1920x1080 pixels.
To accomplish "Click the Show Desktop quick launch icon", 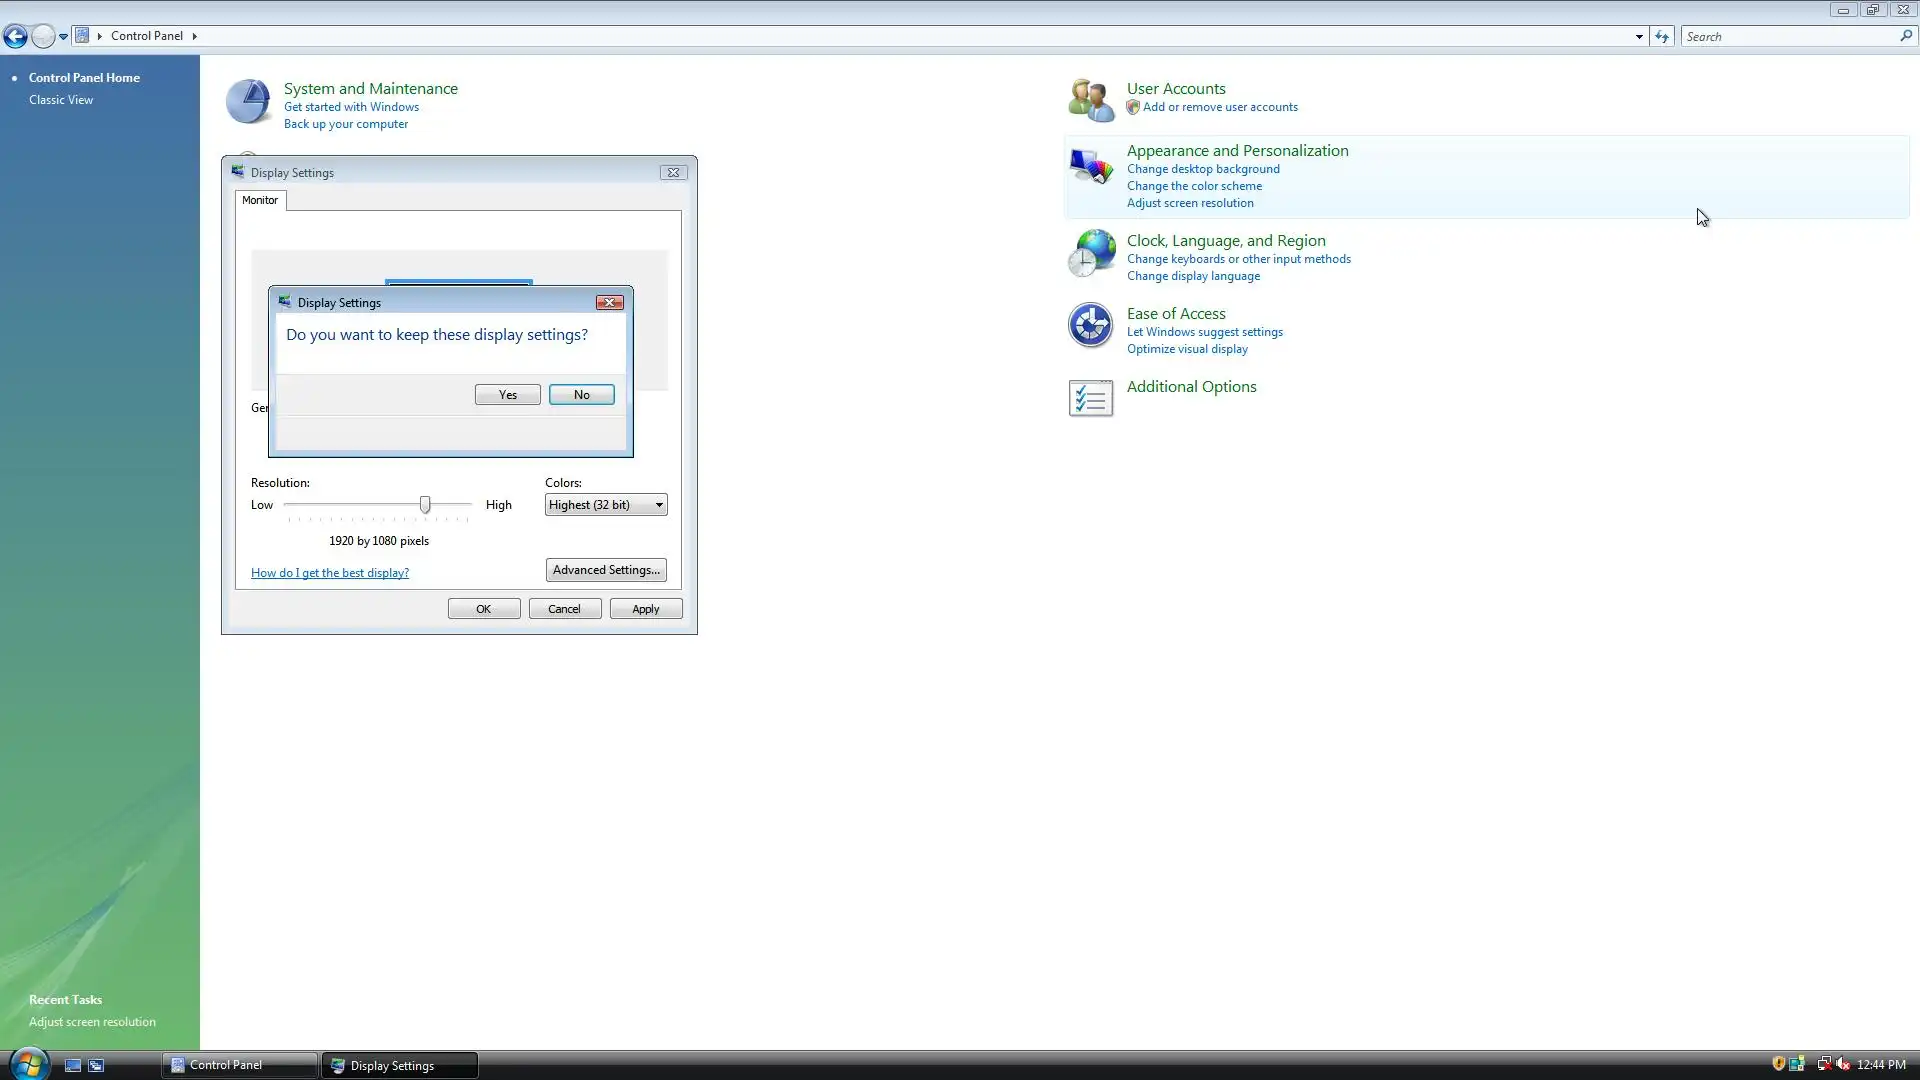I will (x=73, y=1065).
